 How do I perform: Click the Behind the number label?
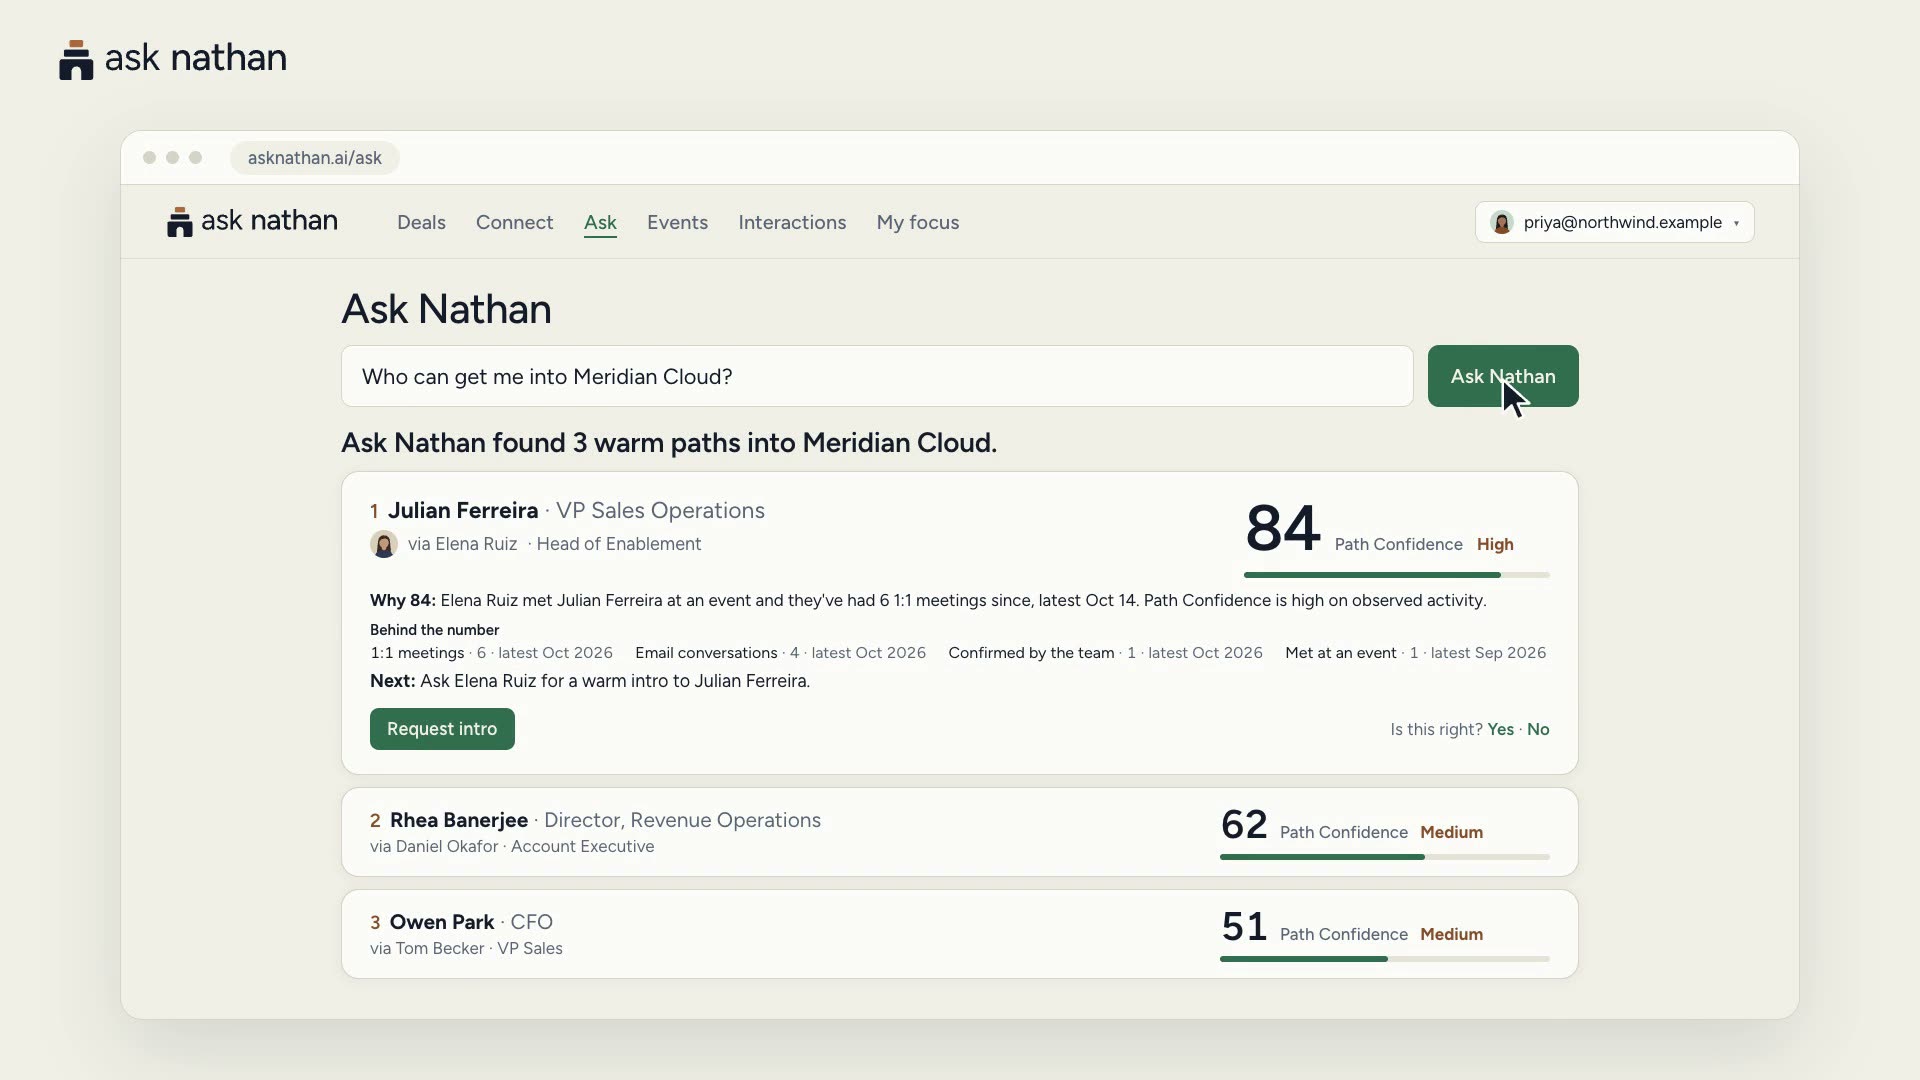pyautogui.click(x=434, y=630)
